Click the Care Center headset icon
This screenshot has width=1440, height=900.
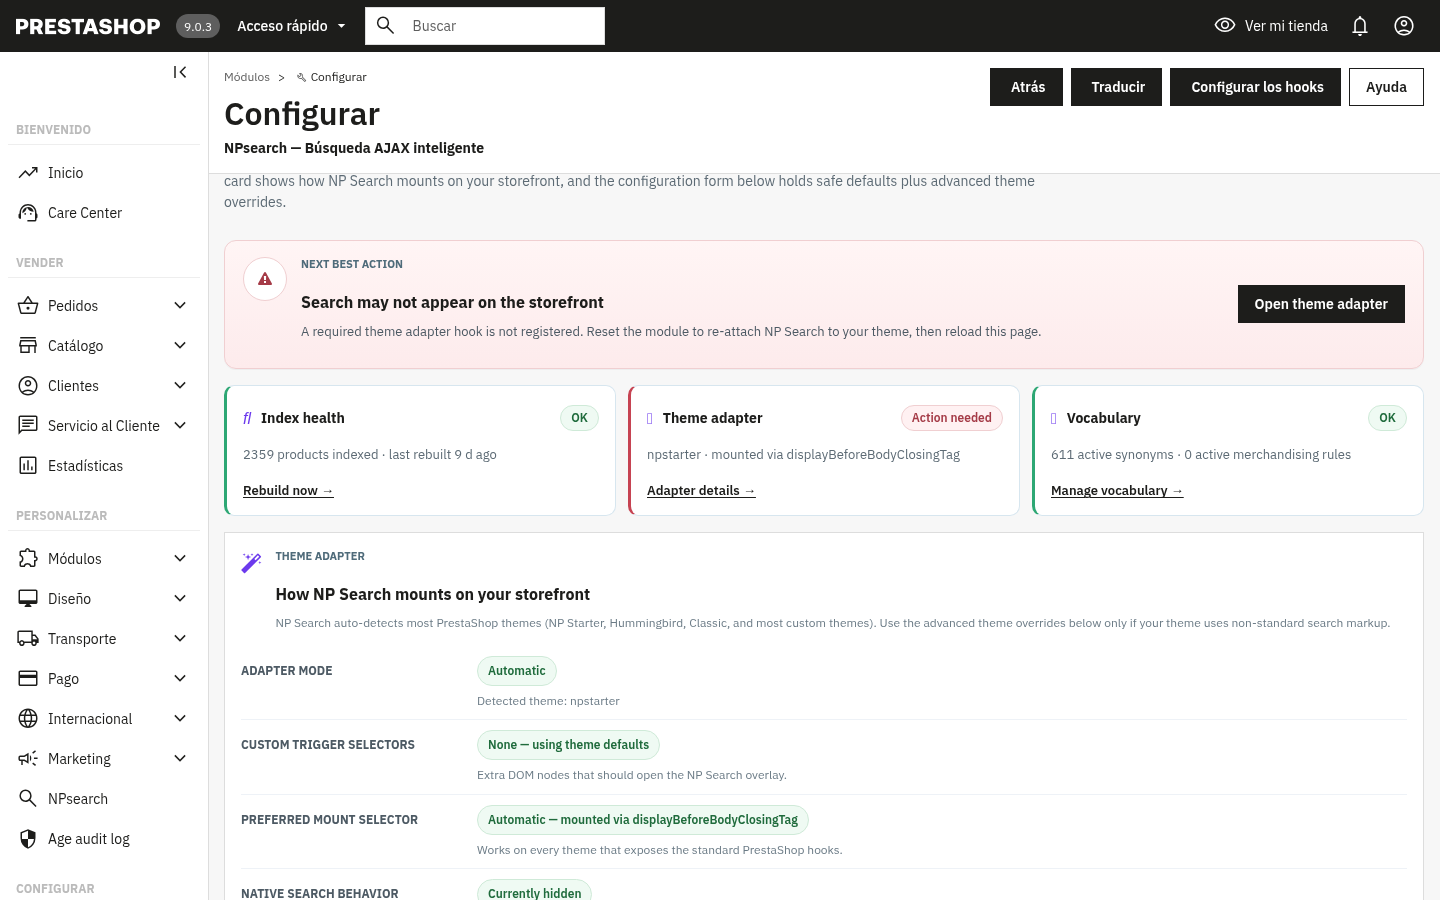(28, 213)
